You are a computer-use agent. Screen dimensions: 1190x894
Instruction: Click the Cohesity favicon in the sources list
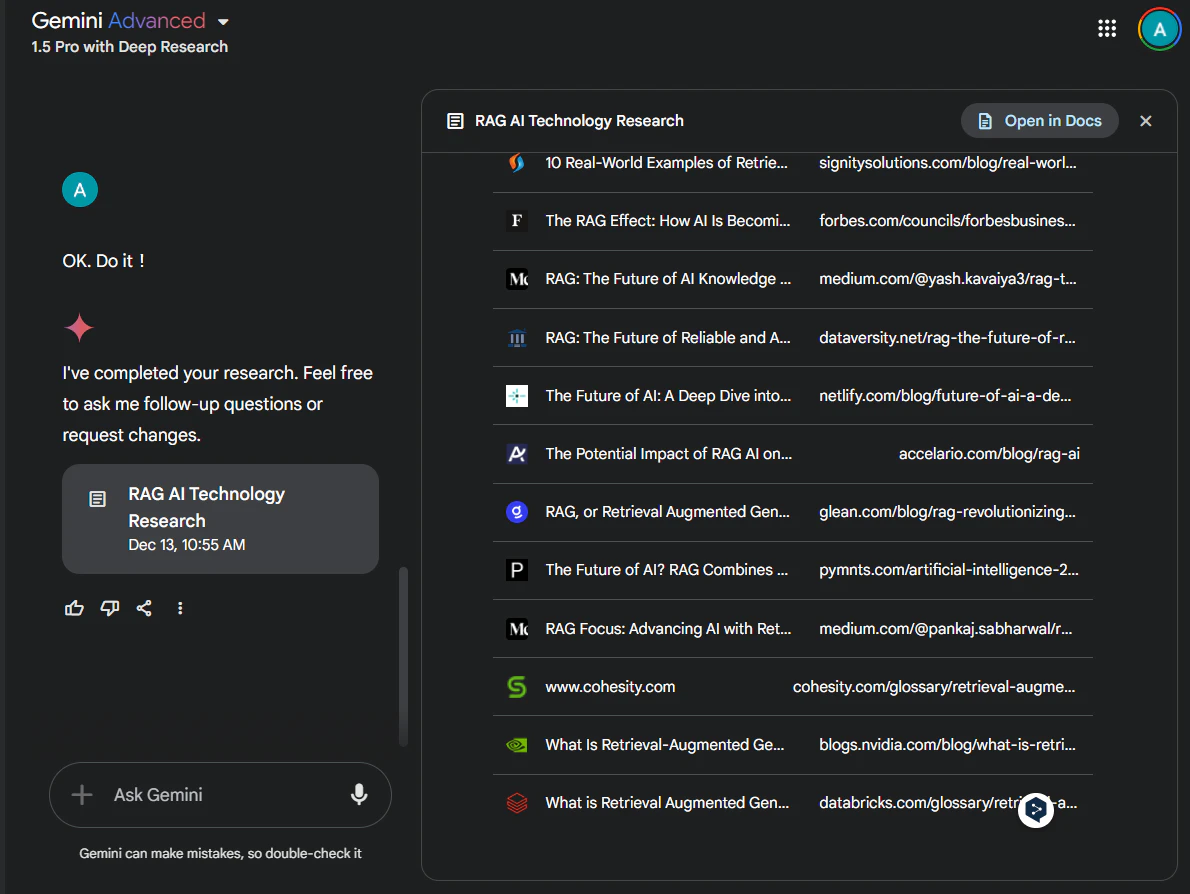517,687
